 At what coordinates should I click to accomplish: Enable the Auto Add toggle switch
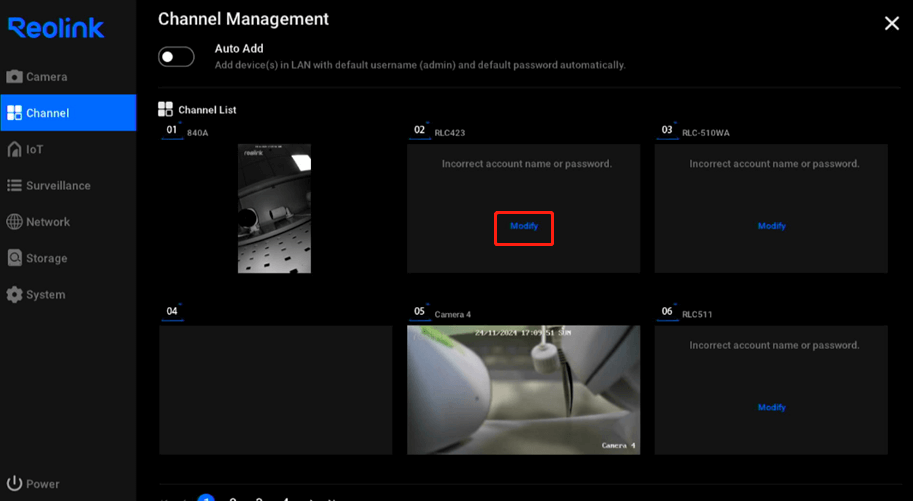coord(176,57)
